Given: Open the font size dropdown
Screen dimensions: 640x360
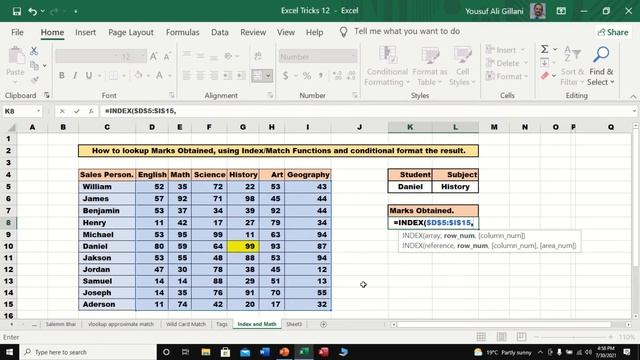Looking at the screenshot, I should [142, 56].
